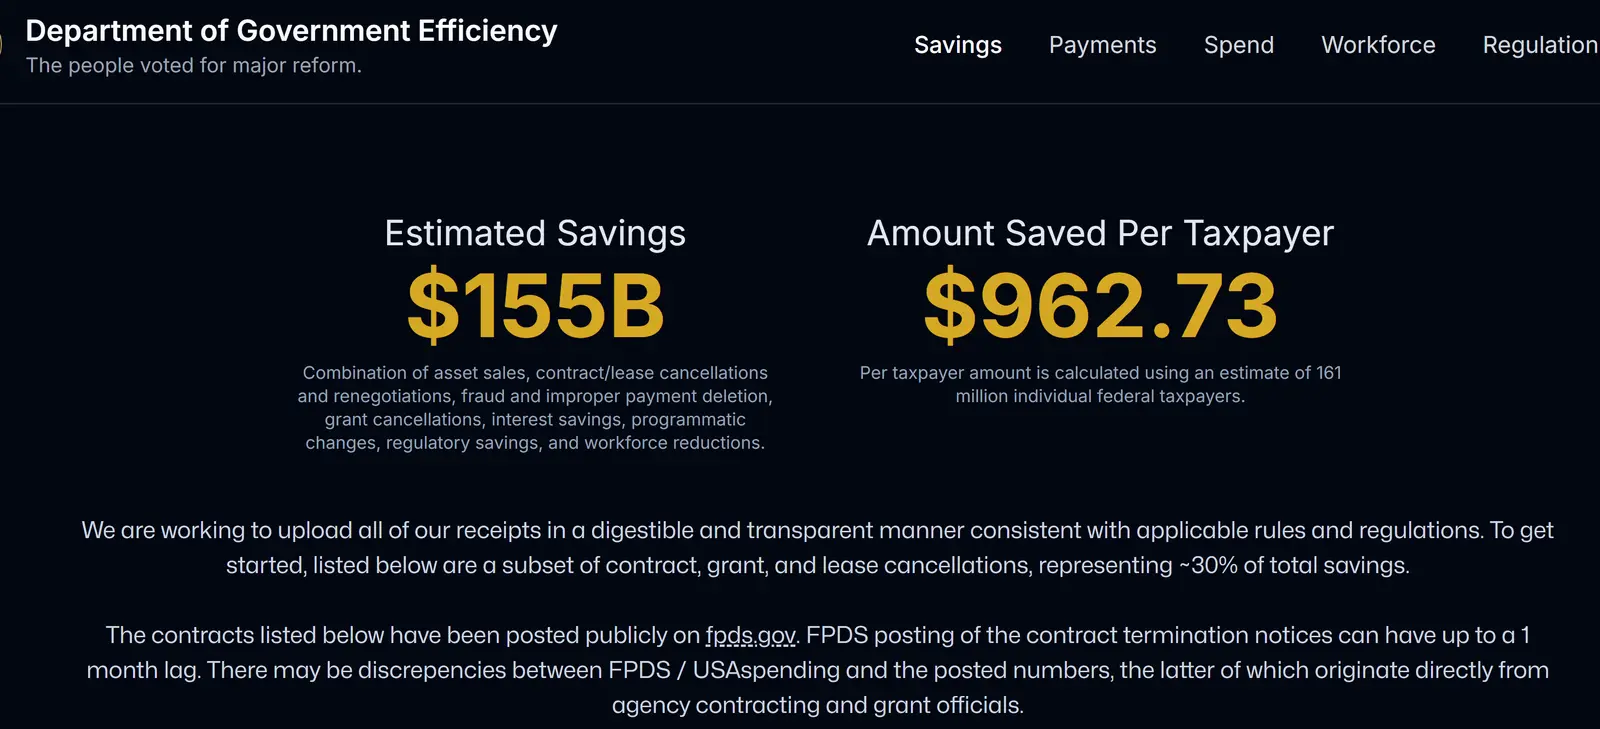Screen dimensions: 1600x729
Task: Switch to the Spend tab
Action: 1238,45
